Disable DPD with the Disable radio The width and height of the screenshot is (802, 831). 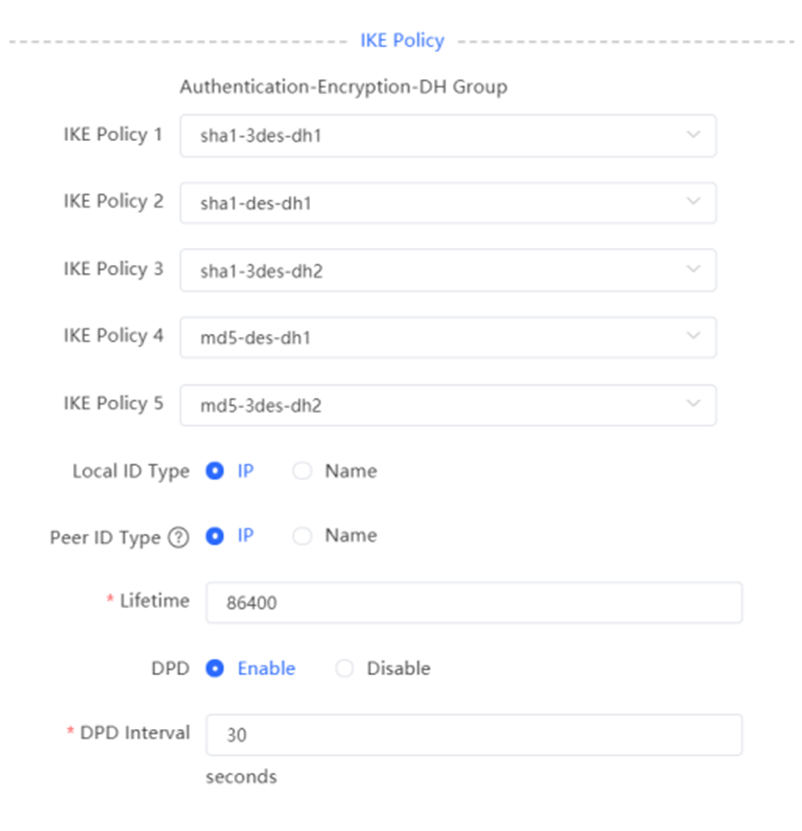[345, 668]
